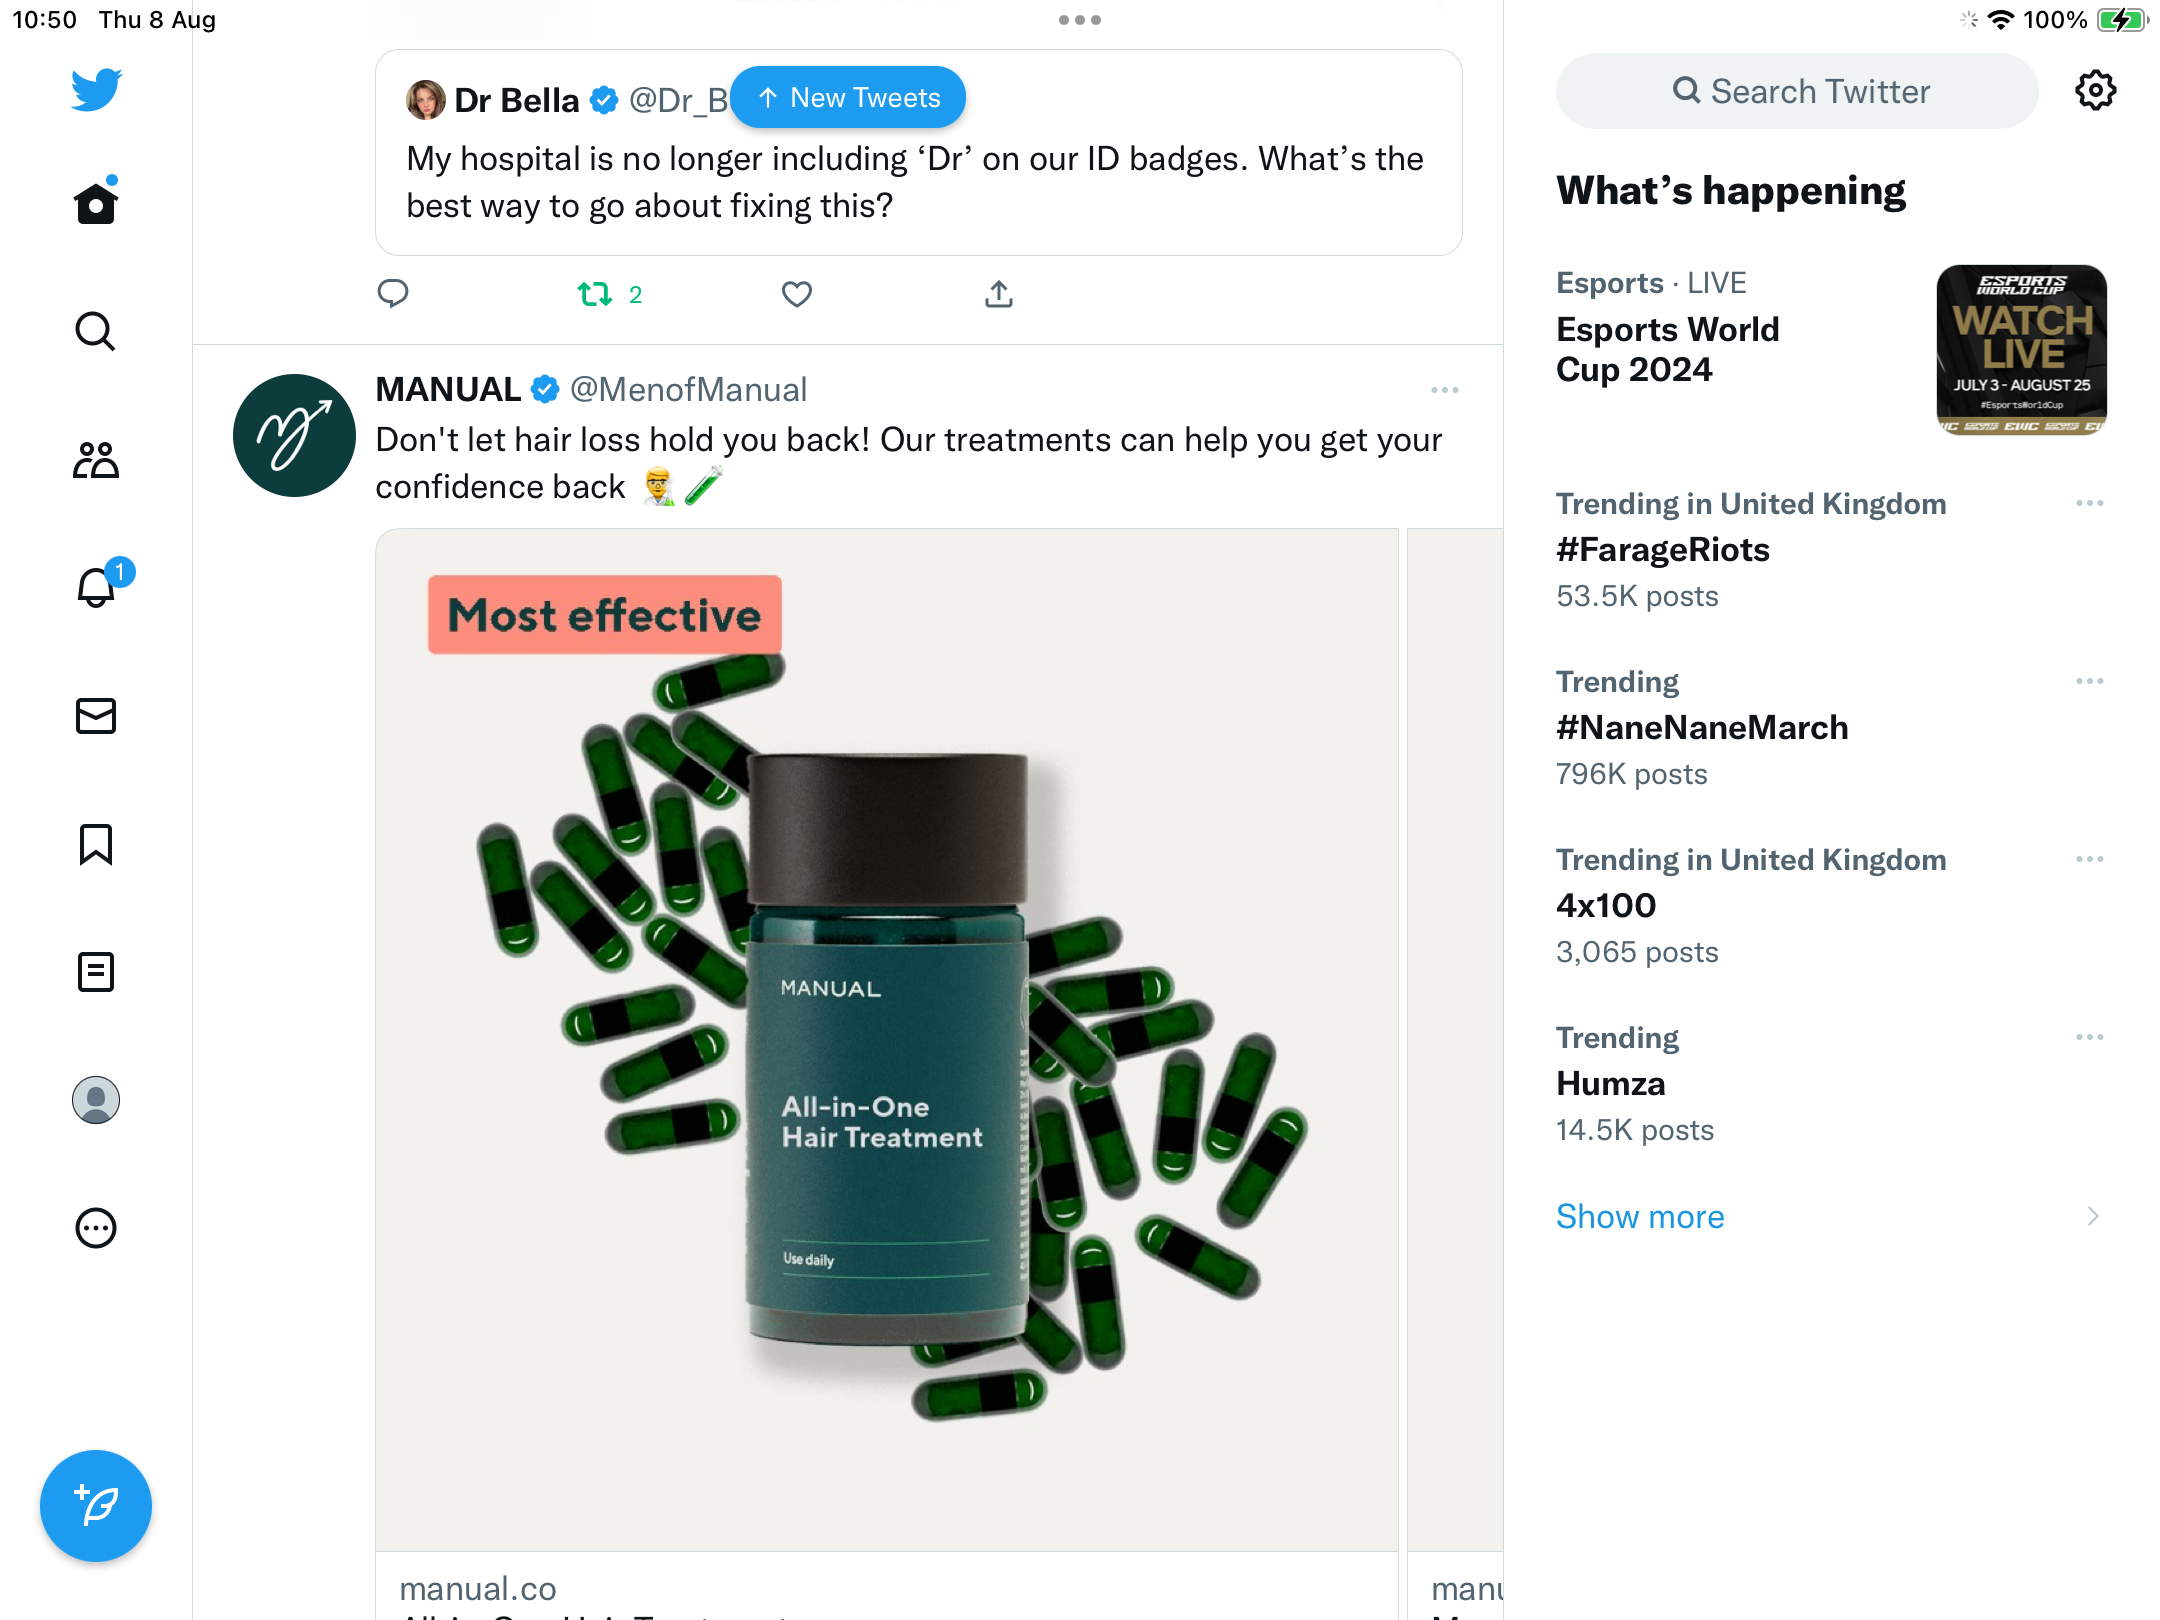
Task: Open Messages envelope icon
Action: click(96, 716)
